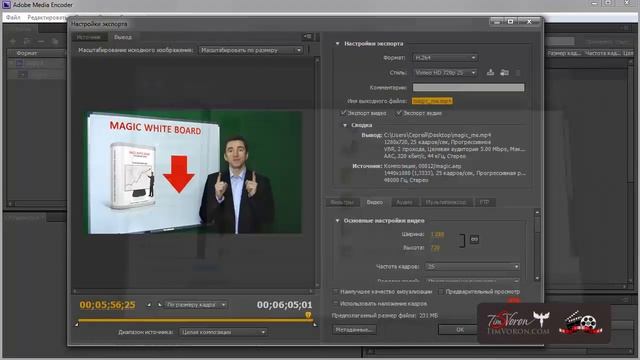Switch to the Аудио tab
The height and width of the screenshot is (360, 640).
pyautogui.click(x=404, y=202)
